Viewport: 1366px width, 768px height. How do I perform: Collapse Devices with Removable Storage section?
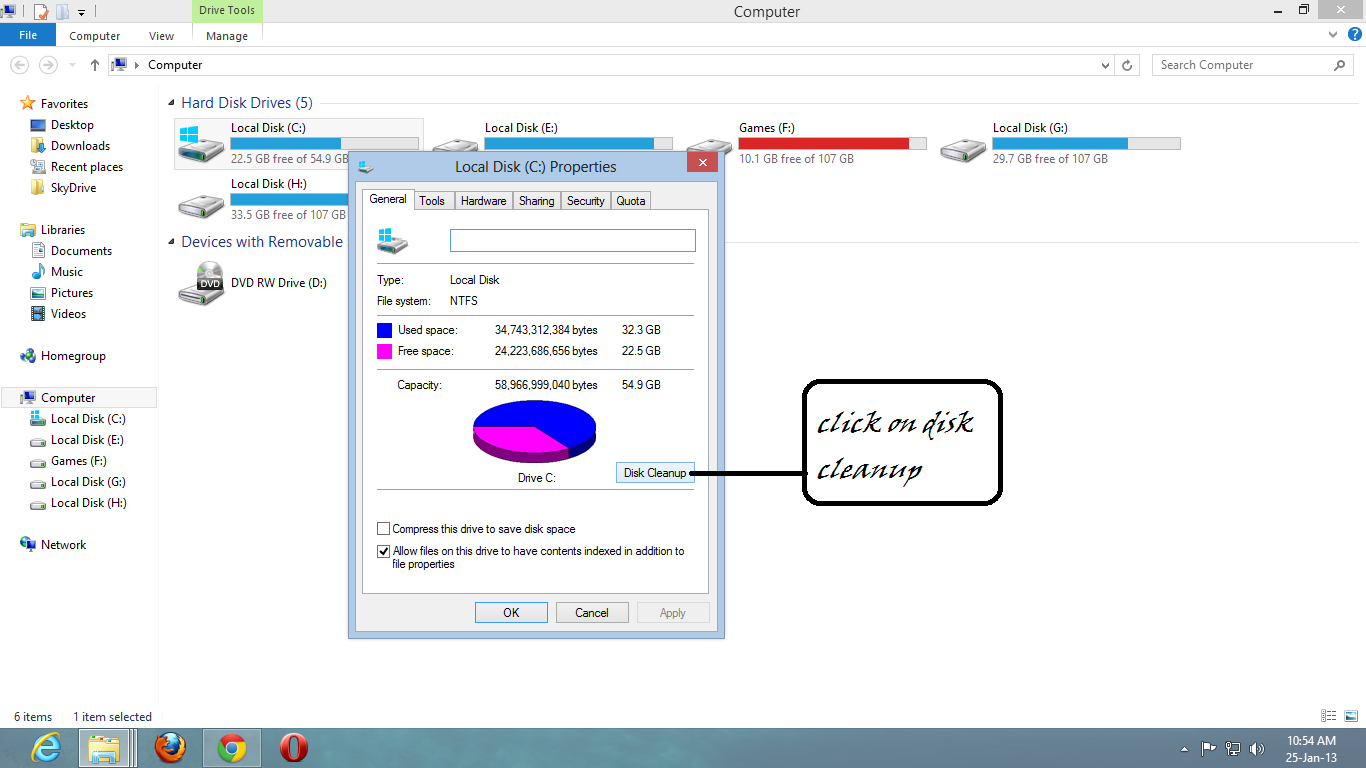tap(172, 241)
